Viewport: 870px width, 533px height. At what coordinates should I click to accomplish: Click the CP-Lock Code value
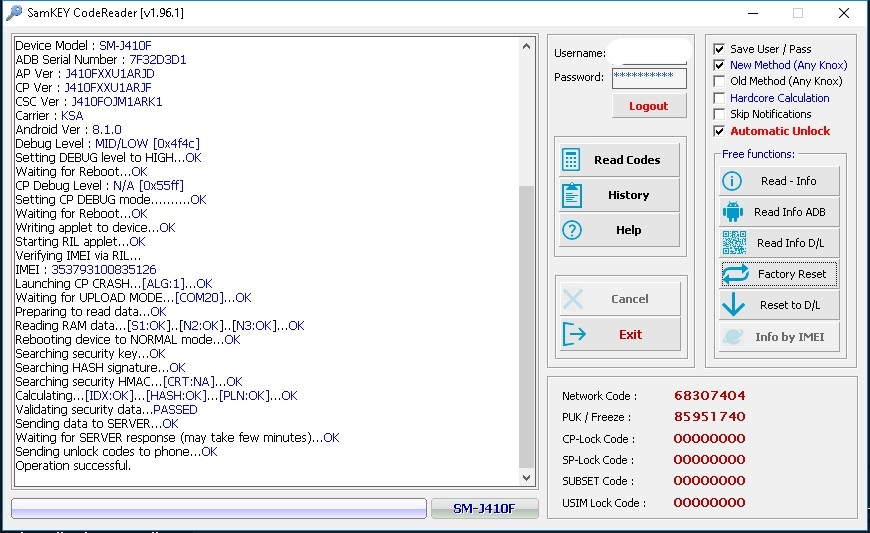[709, 438]
